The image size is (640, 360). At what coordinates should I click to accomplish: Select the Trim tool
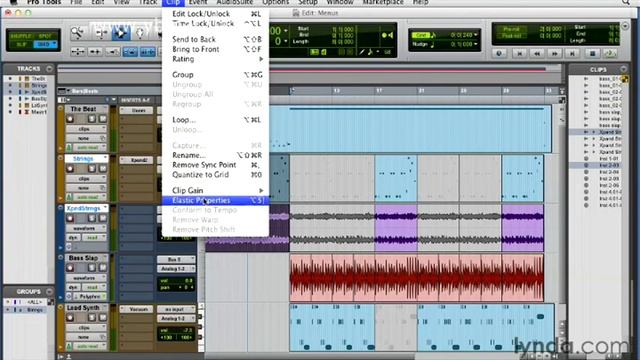point(100,33)
